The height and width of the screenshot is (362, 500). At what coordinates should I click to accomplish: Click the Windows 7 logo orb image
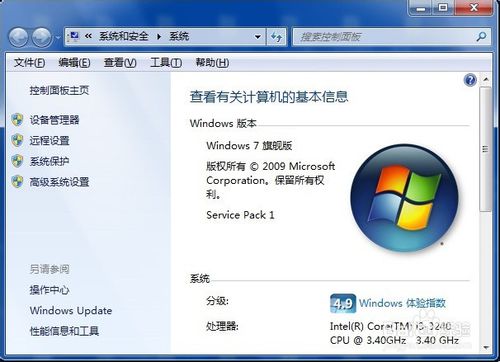404,198
